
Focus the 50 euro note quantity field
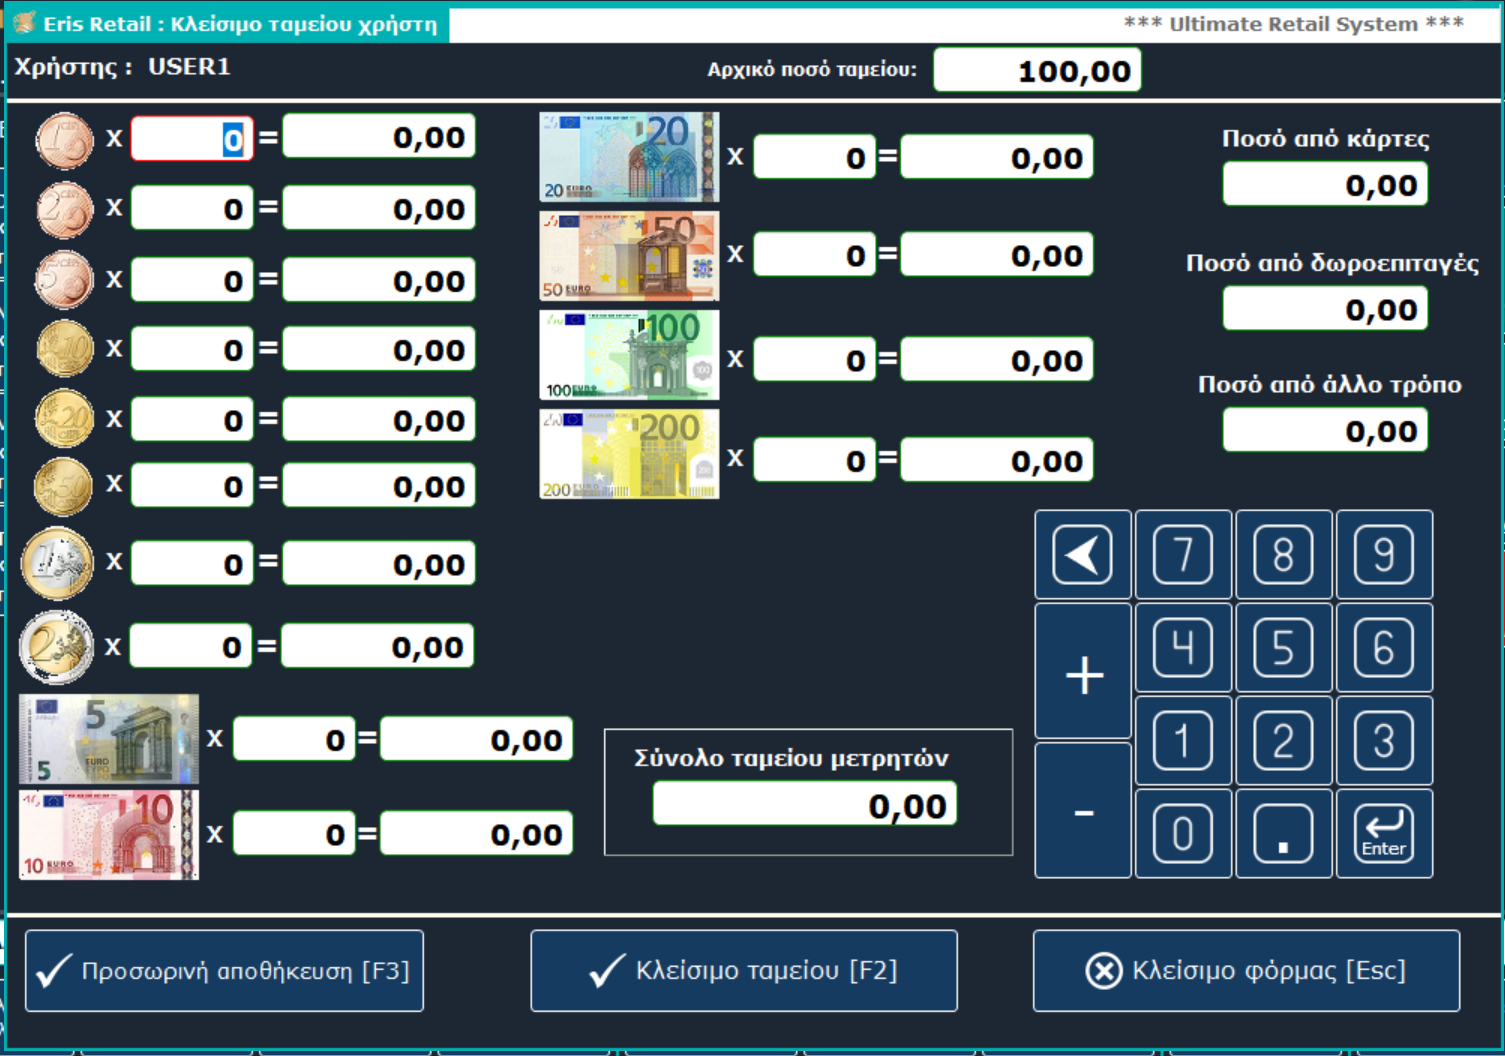tap(815, 255)
